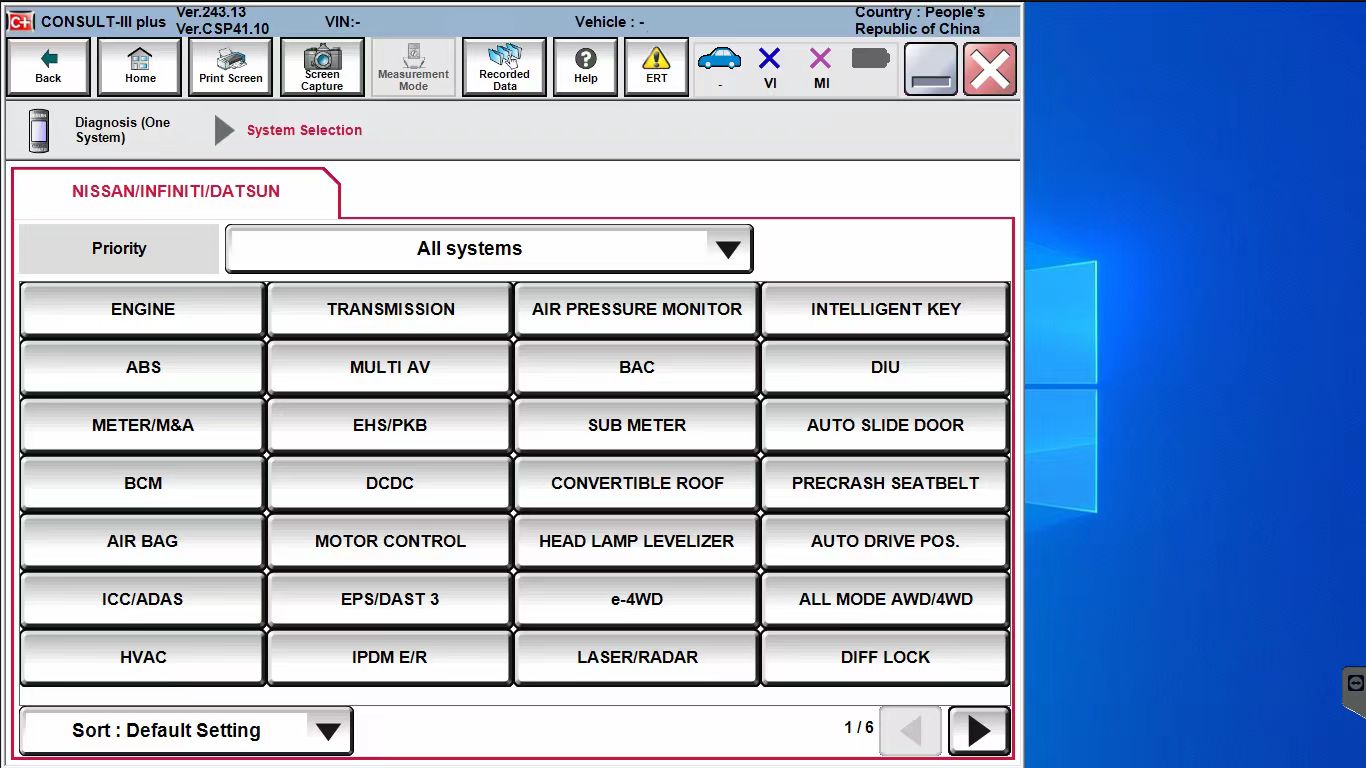Click the Ver.CSP41.10 version text
1366x768 pixels.
pyautogui.click(x=222, y=29)
